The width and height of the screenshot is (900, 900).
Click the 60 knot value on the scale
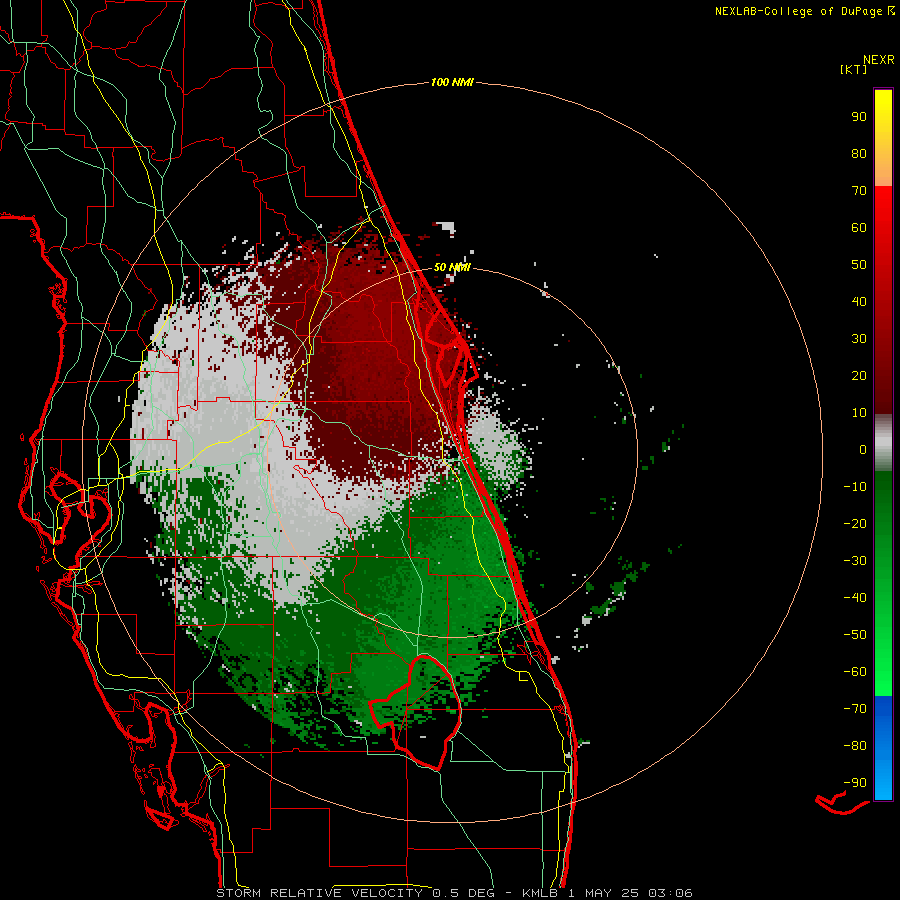click(x=859, y=228)
